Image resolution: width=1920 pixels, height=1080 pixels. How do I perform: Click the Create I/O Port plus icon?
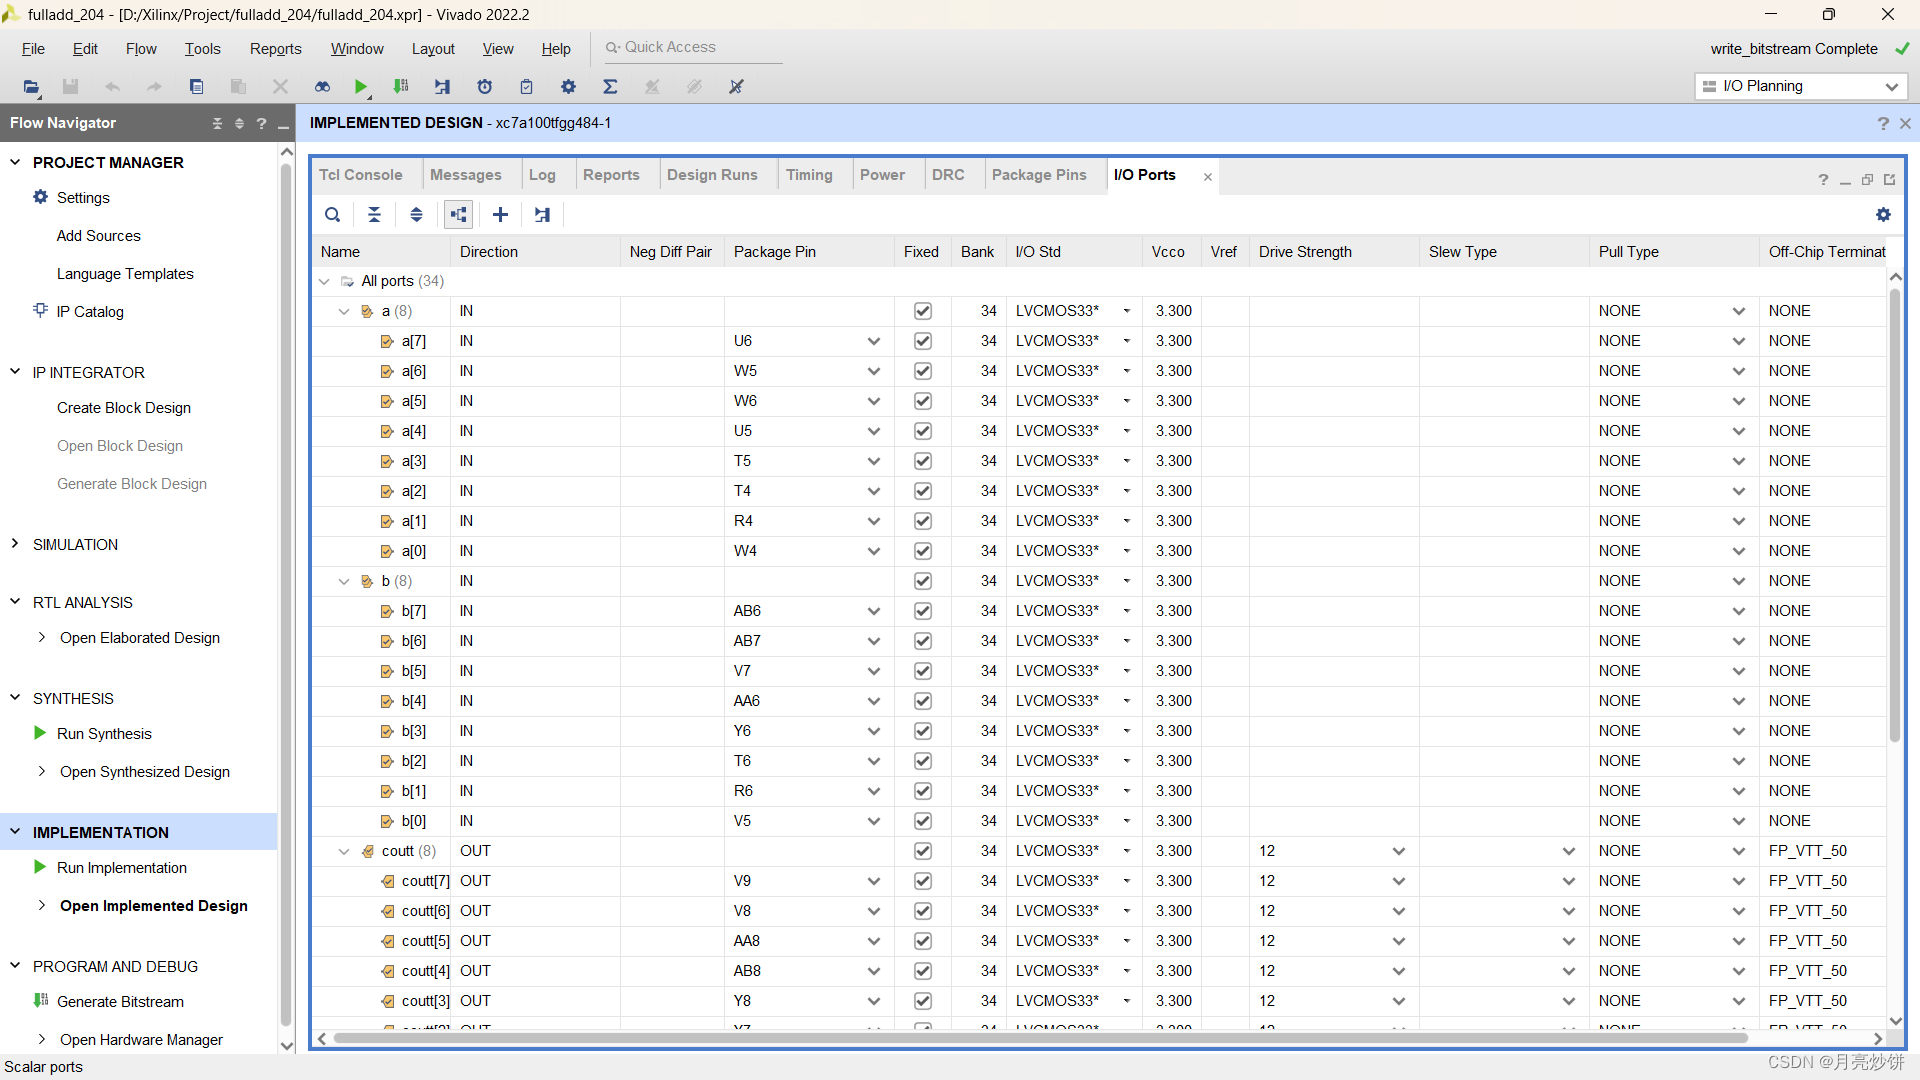pos(501,215)
